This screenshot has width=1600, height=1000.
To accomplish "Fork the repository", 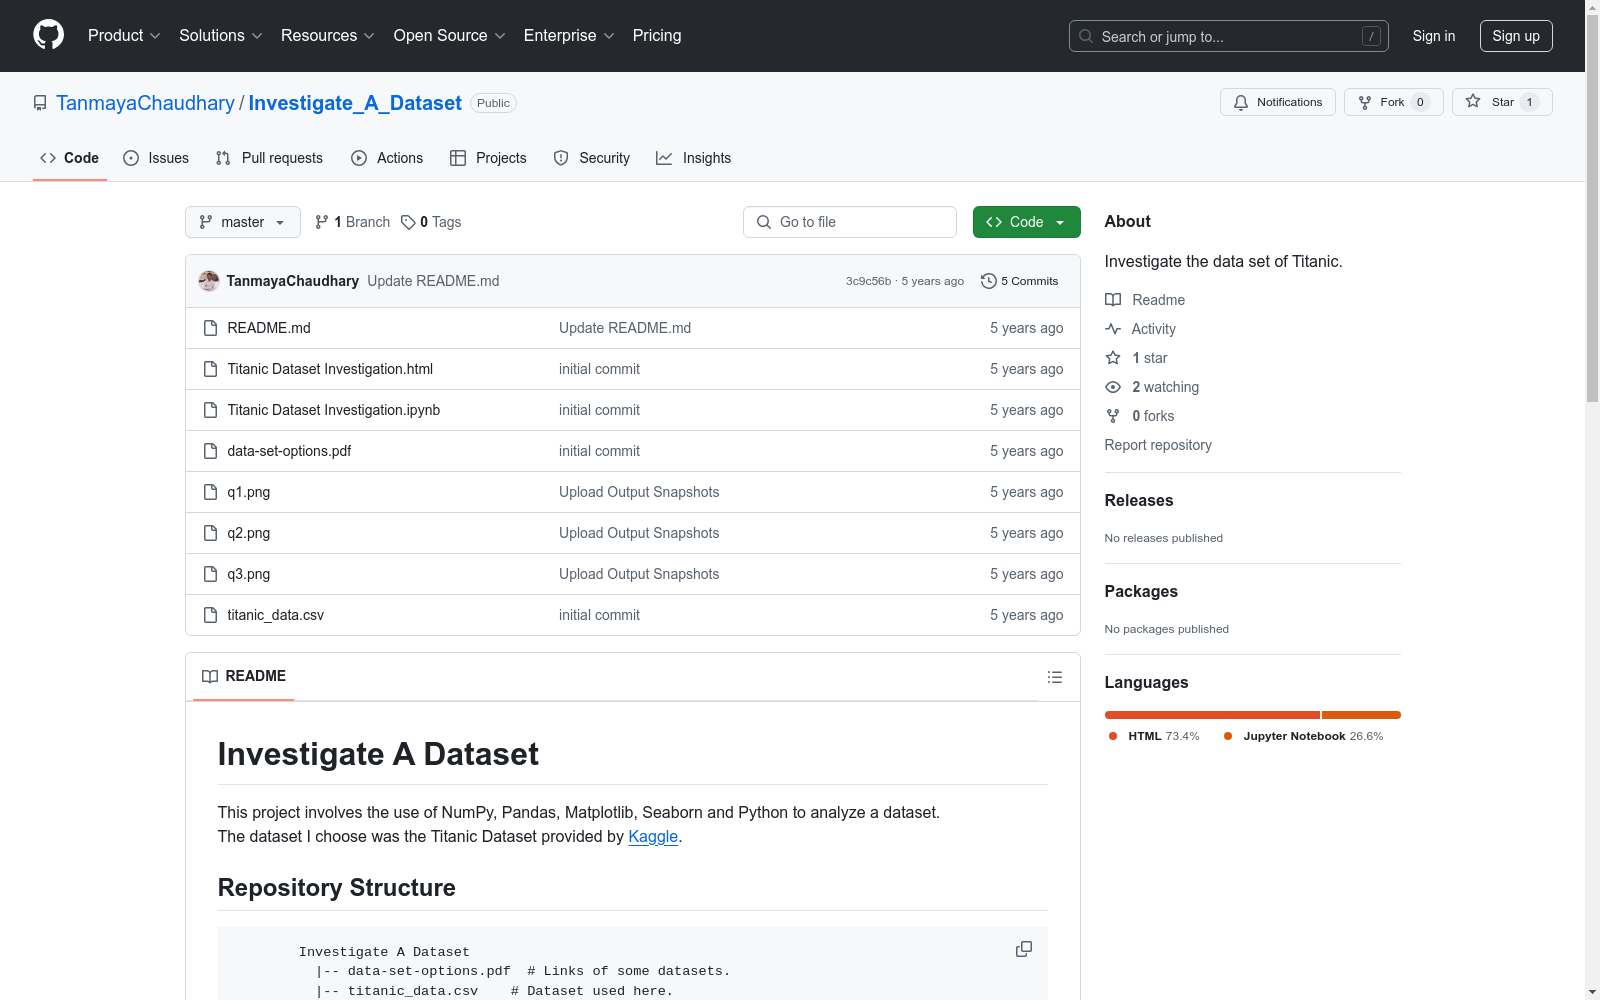I will (1393, 102).
